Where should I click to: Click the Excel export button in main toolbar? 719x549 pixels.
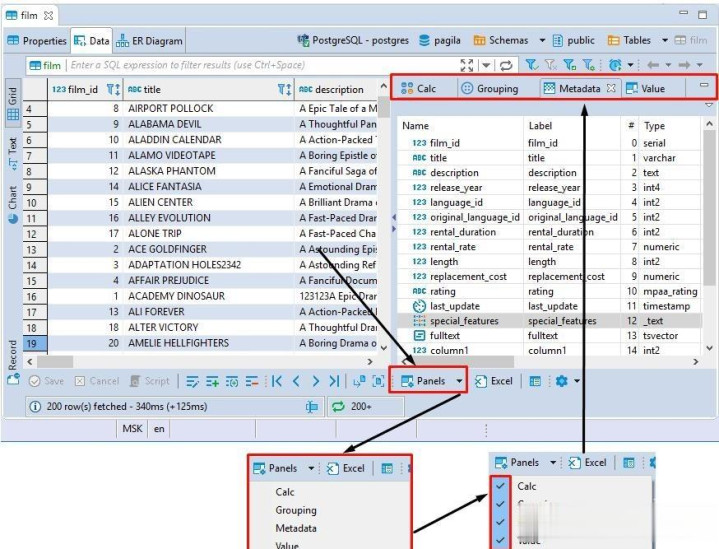point(494,381)
